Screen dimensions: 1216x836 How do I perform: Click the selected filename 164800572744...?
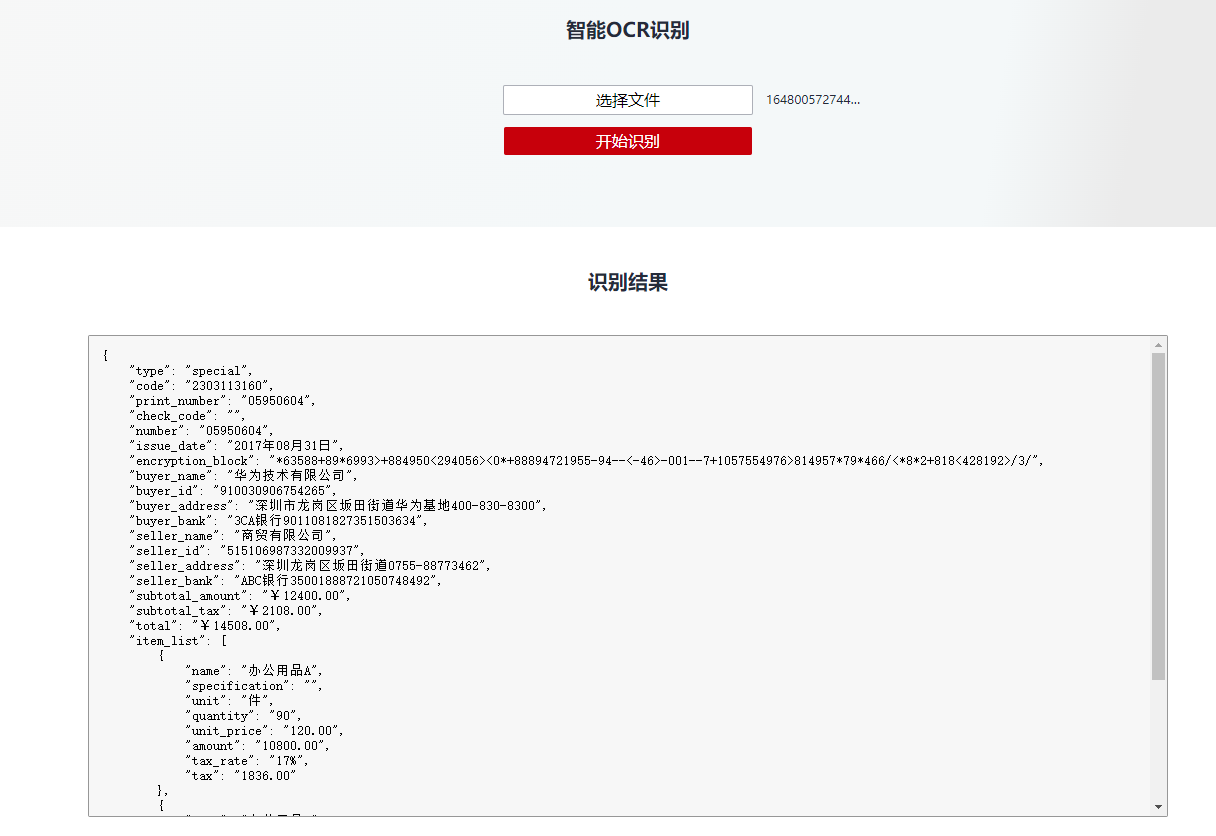coord(813,100)
